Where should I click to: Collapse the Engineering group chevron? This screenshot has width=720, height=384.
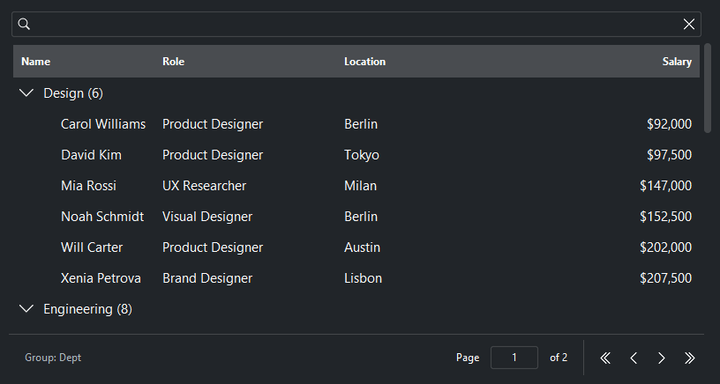tap(27, 309)
